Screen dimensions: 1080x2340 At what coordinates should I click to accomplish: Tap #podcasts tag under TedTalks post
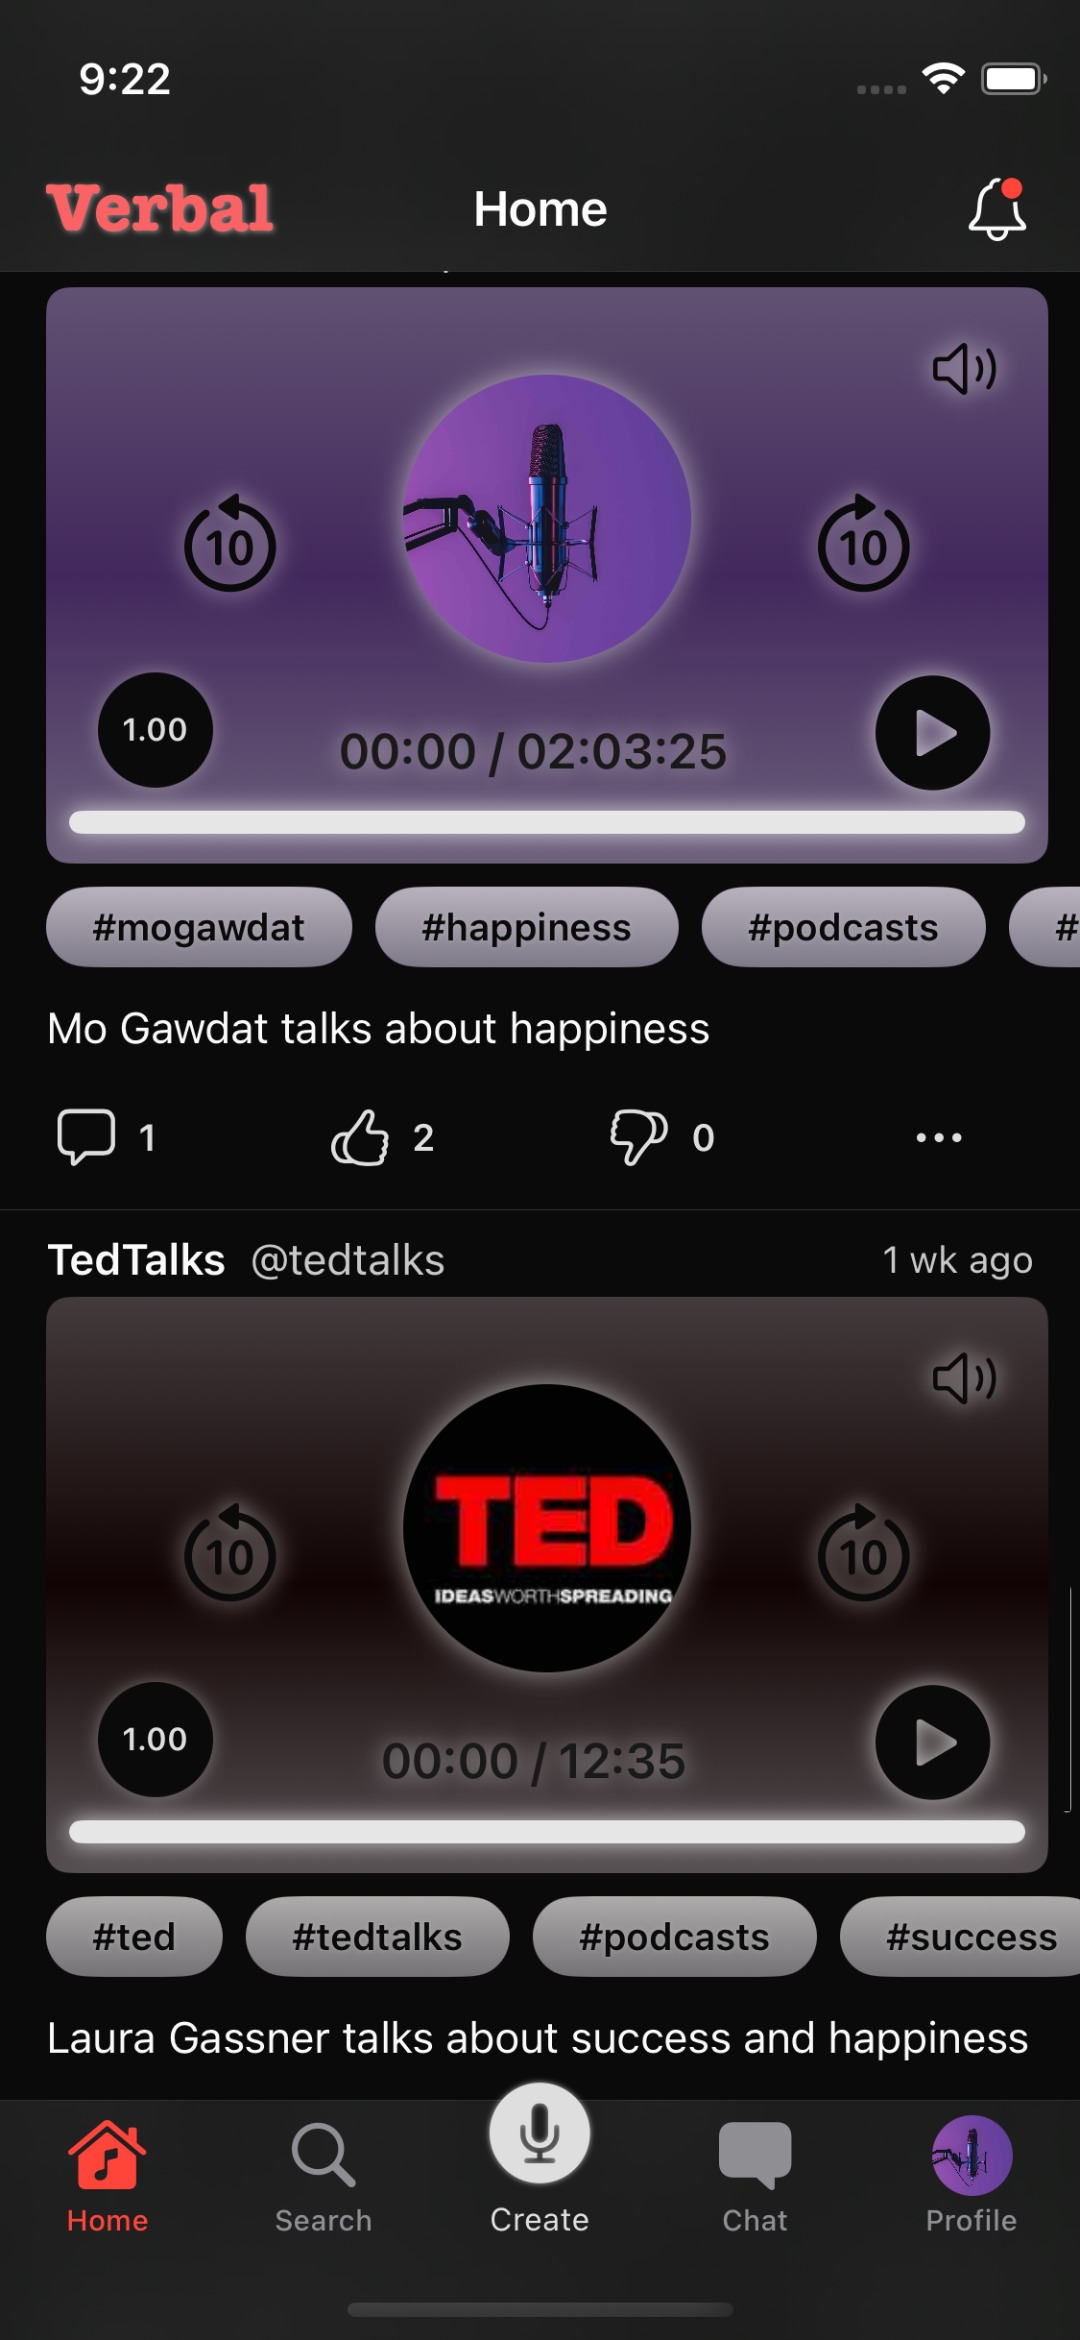[x=674, y=1937]
